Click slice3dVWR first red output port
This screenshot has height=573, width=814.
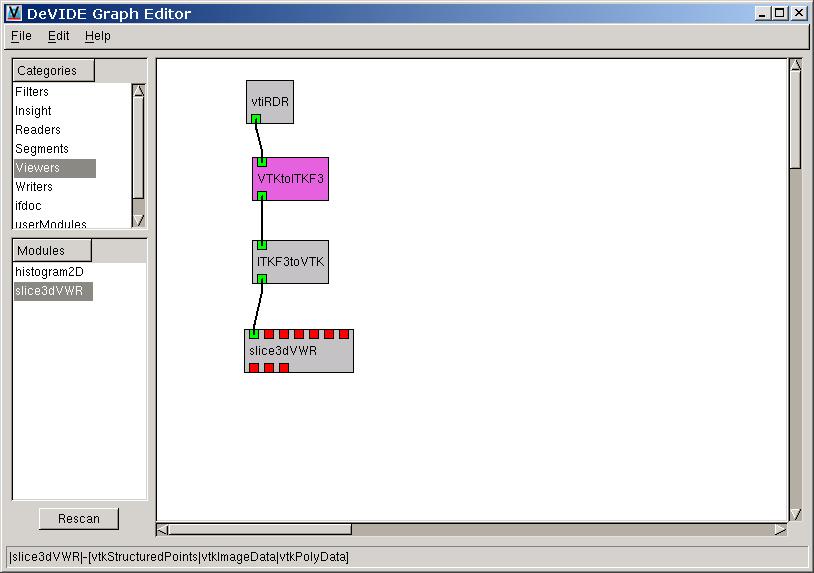254,367
